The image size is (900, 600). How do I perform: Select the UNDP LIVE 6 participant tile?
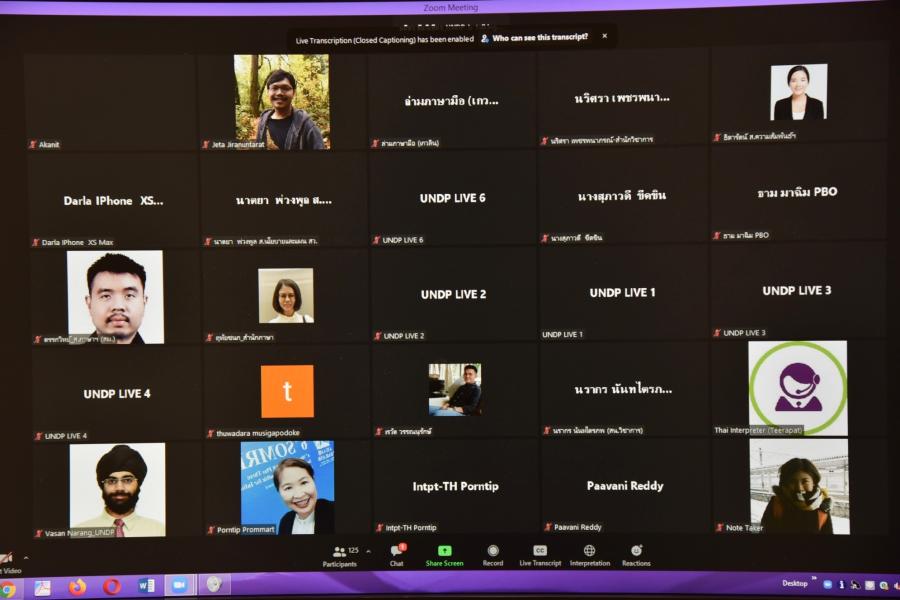click(452, 199)
